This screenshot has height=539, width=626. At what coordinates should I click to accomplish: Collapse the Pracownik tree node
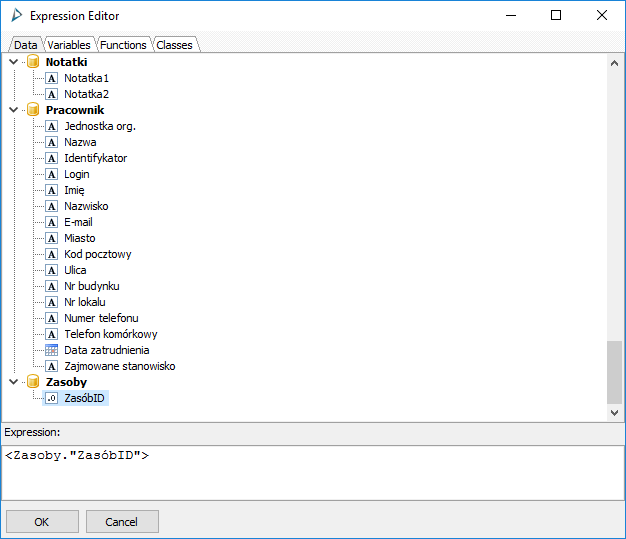(x=13, y=110)
